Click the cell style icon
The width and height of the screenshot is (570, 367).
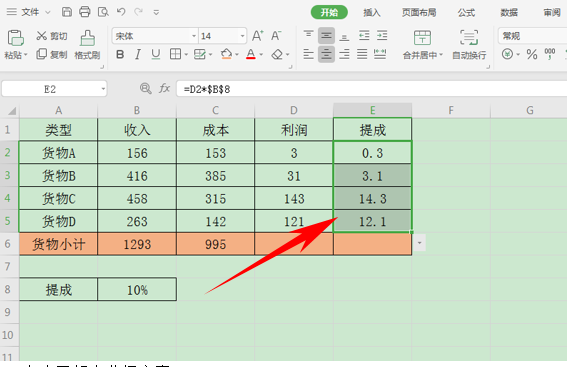tap(200, 55)
